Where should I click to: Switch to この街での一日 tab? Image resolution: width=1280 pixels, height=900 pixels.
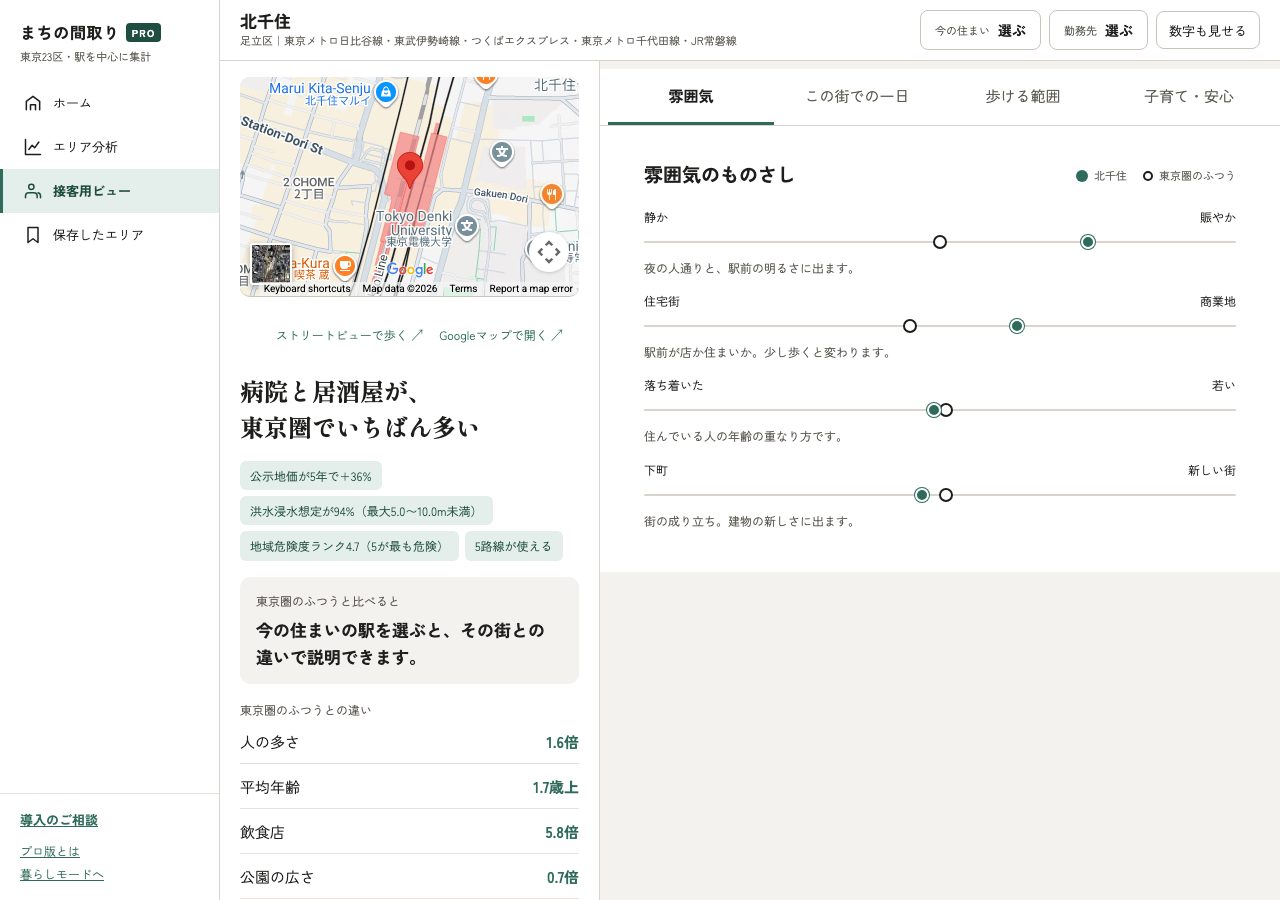857,97
